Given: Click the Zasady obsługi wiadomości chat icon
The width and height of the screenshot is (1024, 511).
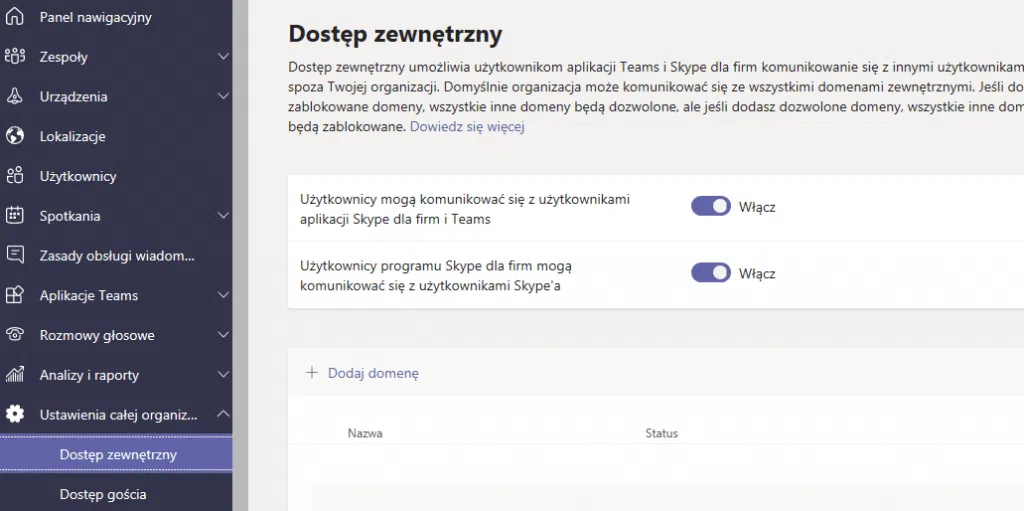Looking at the screenshot, I should pyautogui.click(x=15, y=255).
